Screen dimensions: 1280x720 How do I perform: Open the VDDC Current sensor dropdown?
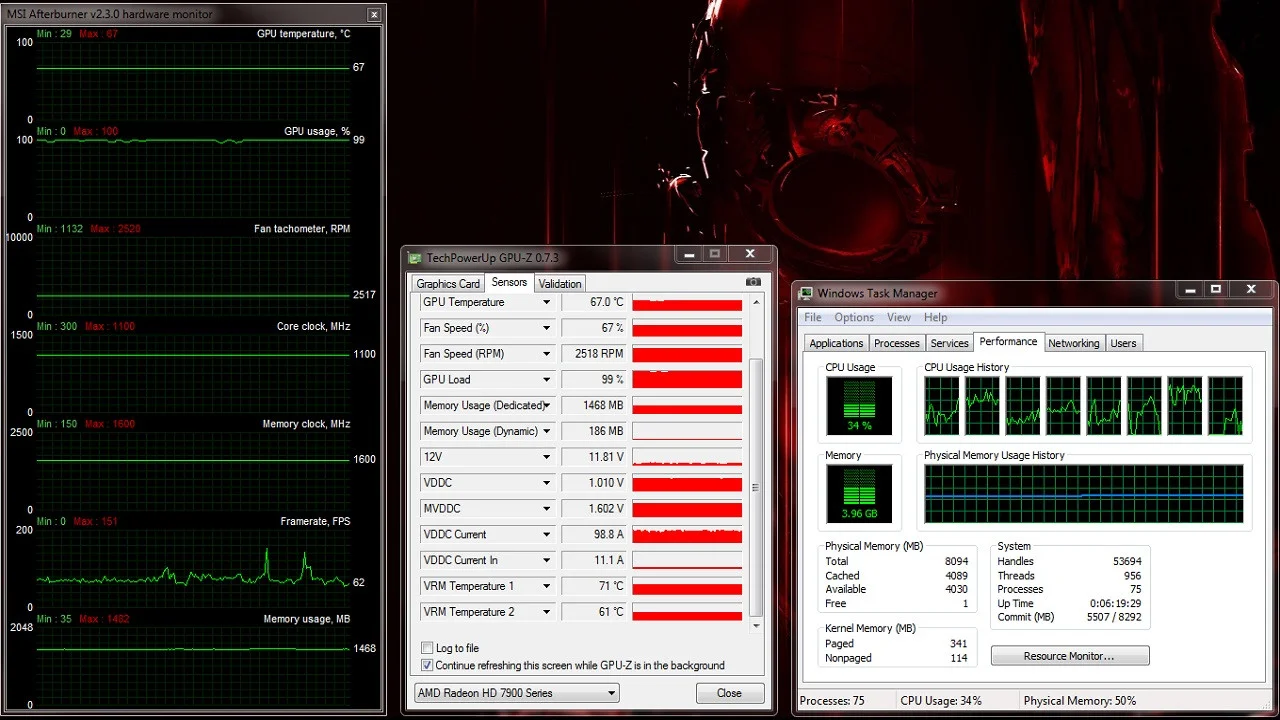(546, 534)
